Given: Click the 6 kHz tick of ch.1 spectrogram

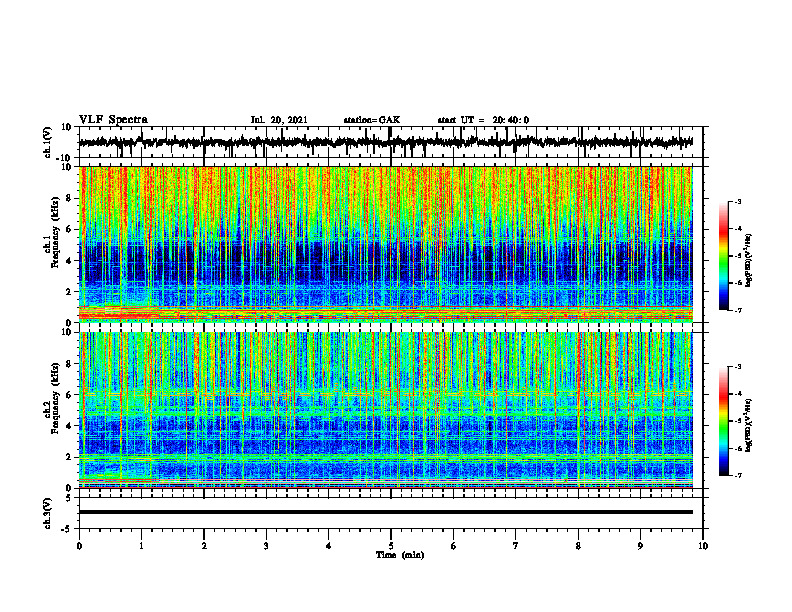Looking at the screenshot, I should (x=69, y=229).
